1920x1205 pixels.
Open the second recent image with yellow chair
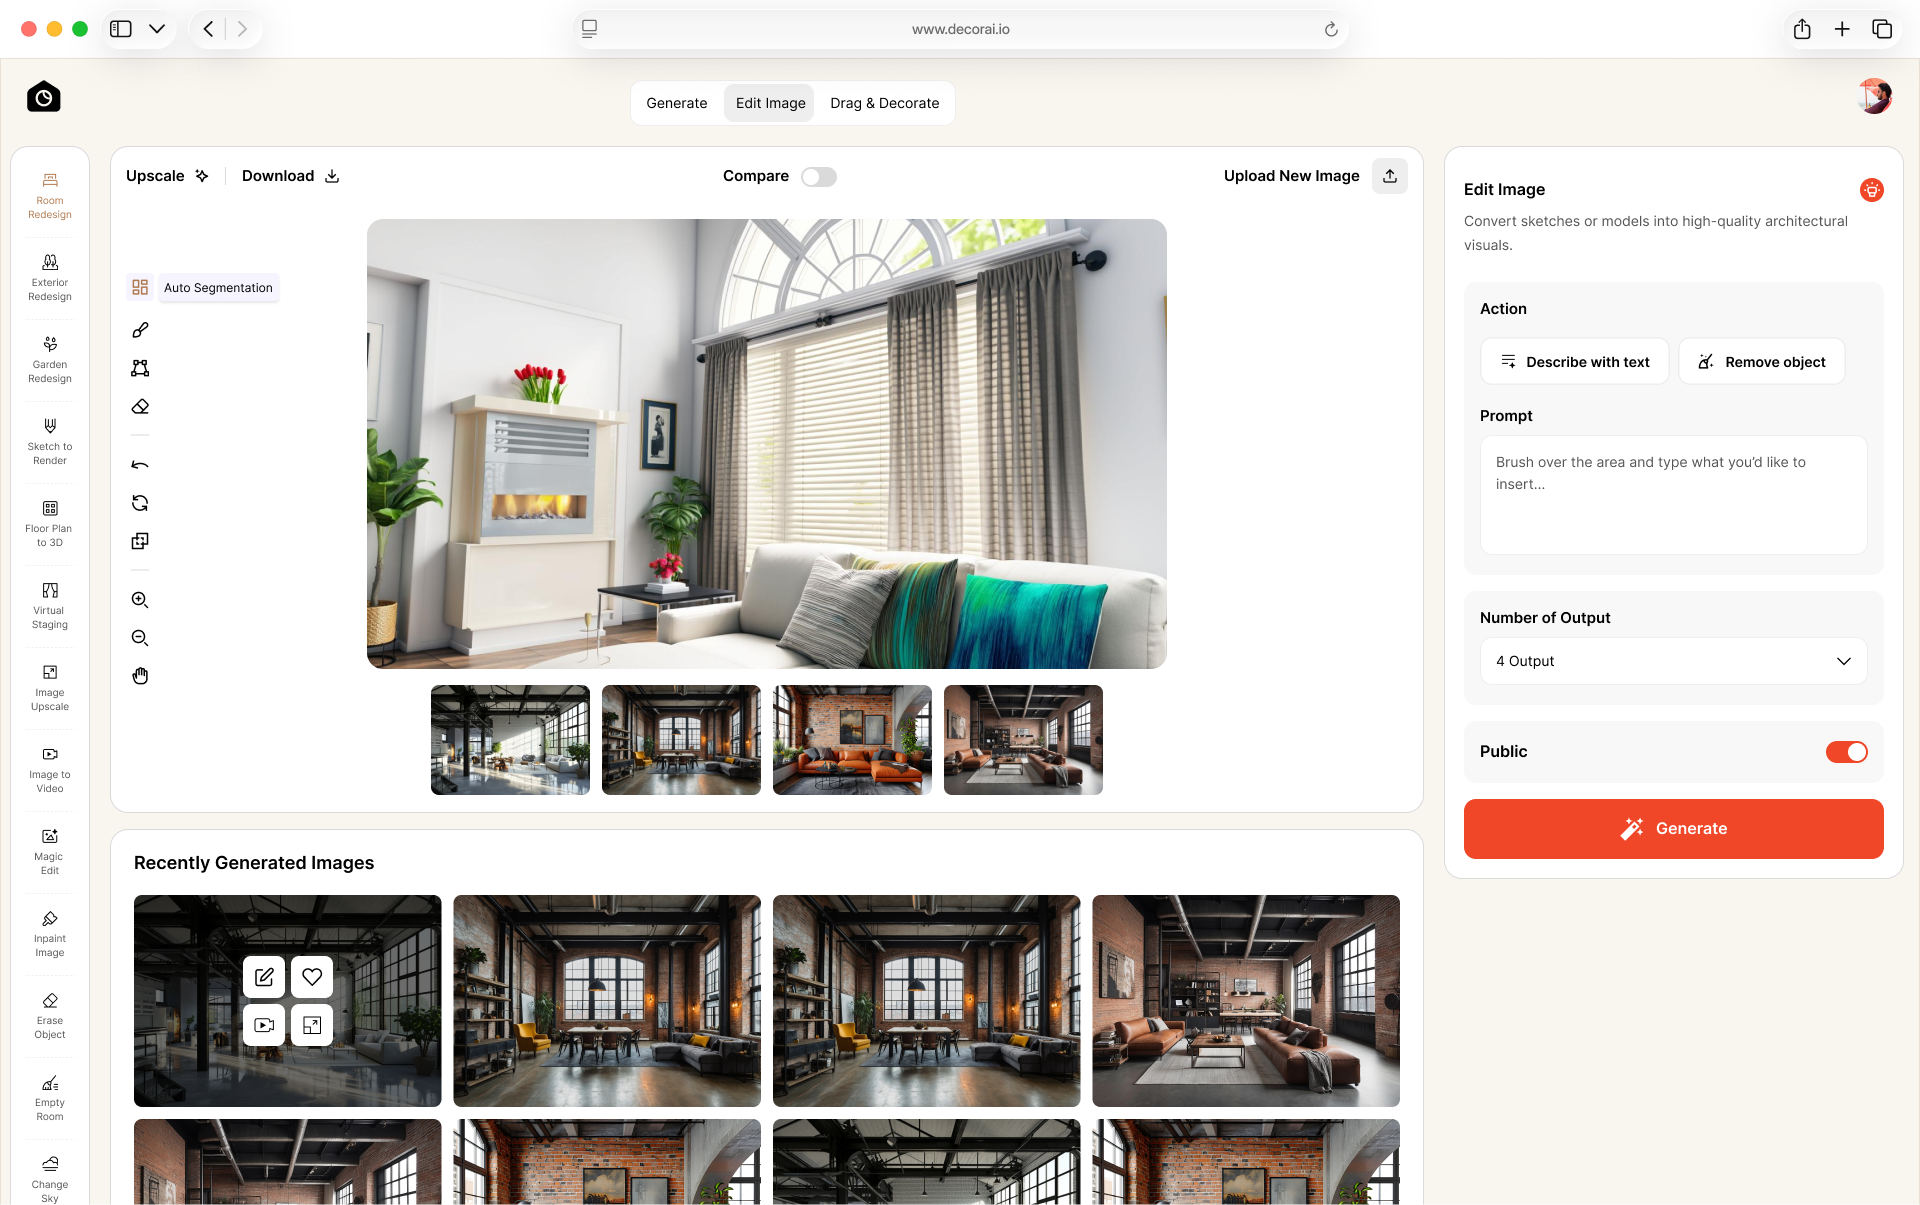607,1001
